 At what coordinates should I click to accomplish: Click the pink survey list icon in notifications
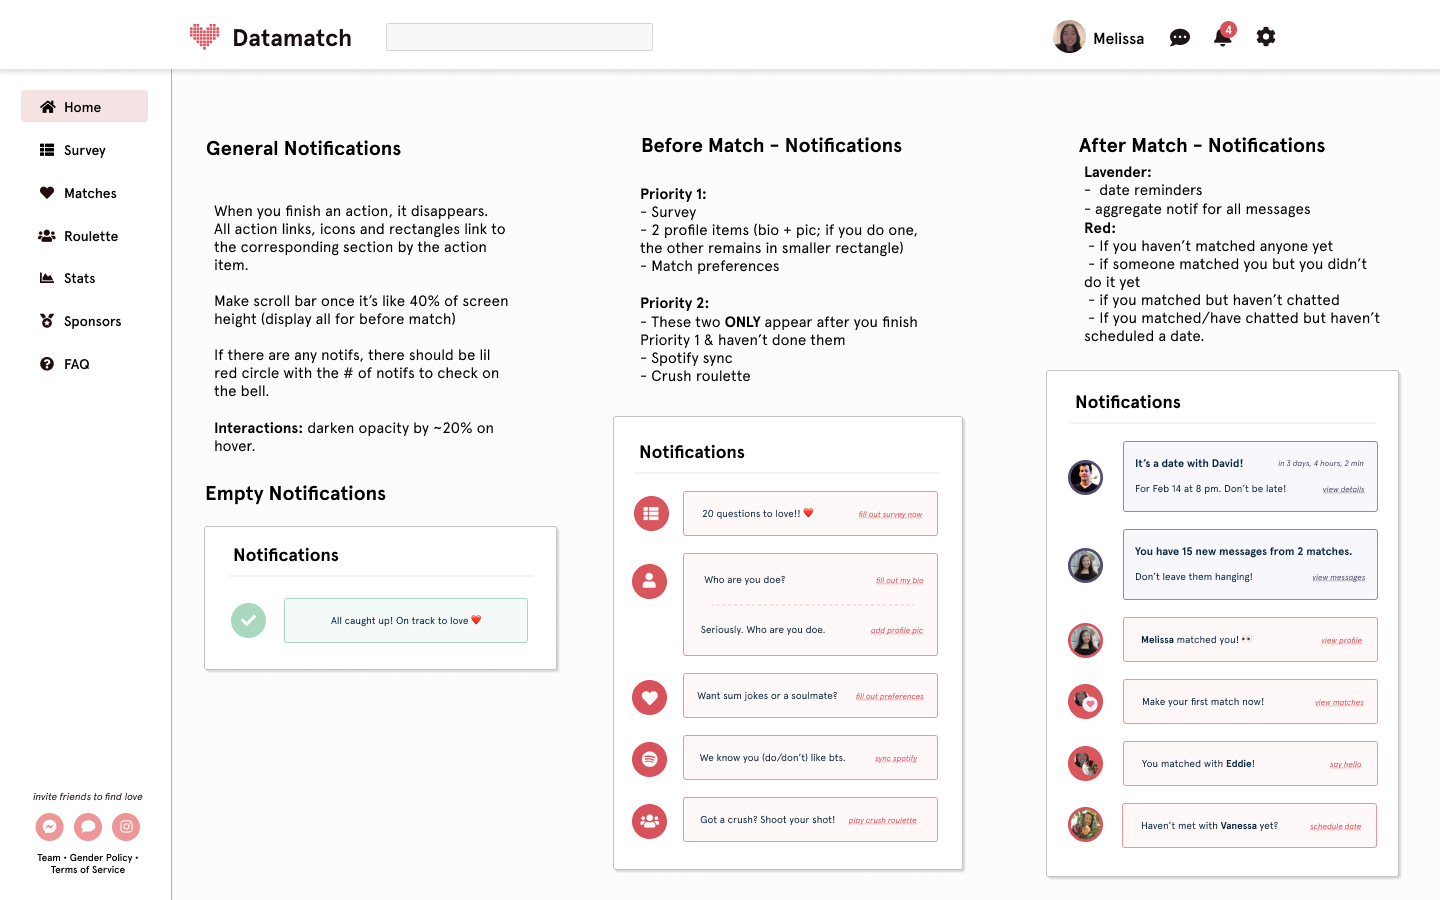point(649,513)
